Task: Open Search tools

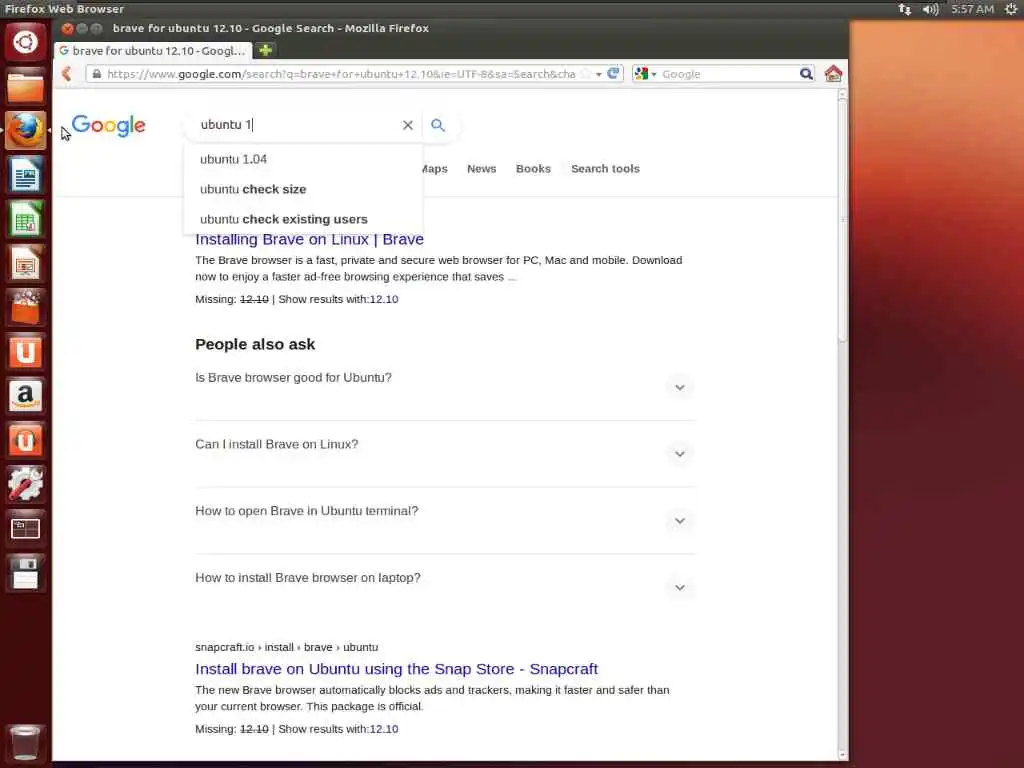Action: tap(605, 168)
